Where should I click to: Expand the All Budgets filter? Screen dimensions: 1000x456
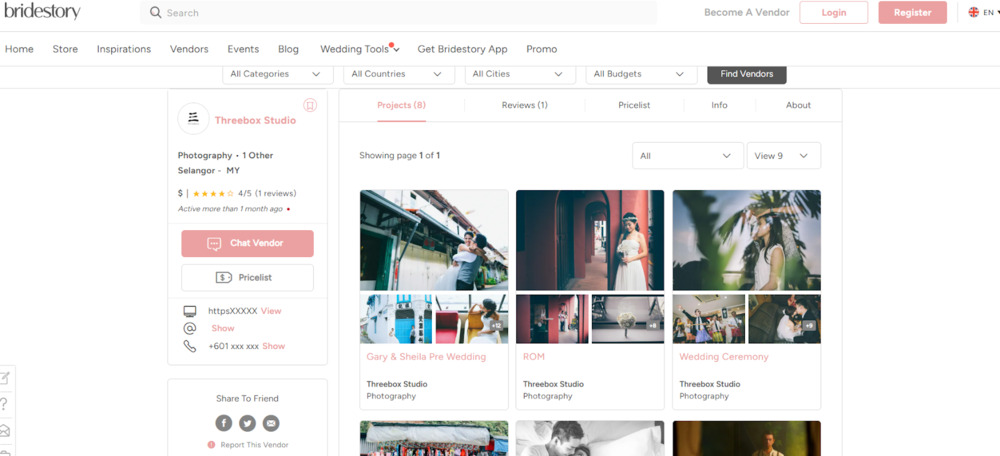pyautogui.click(x=640, y=74)
